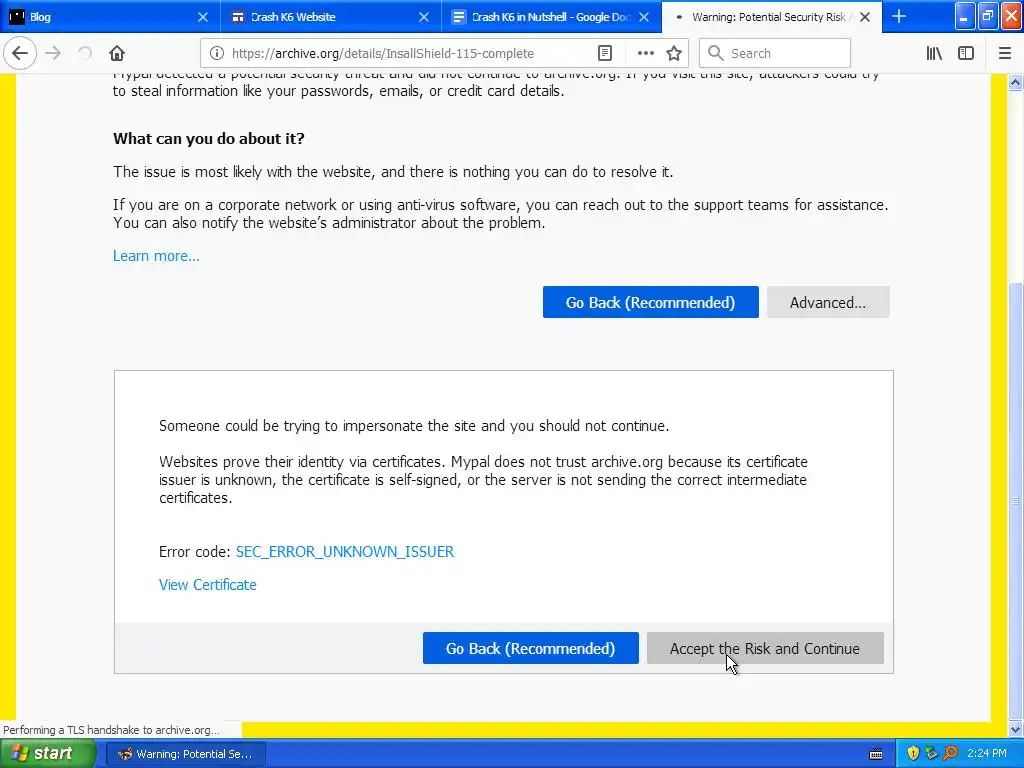Show site information icon in address bar
1024x768 pixels.
coord(217,53)
